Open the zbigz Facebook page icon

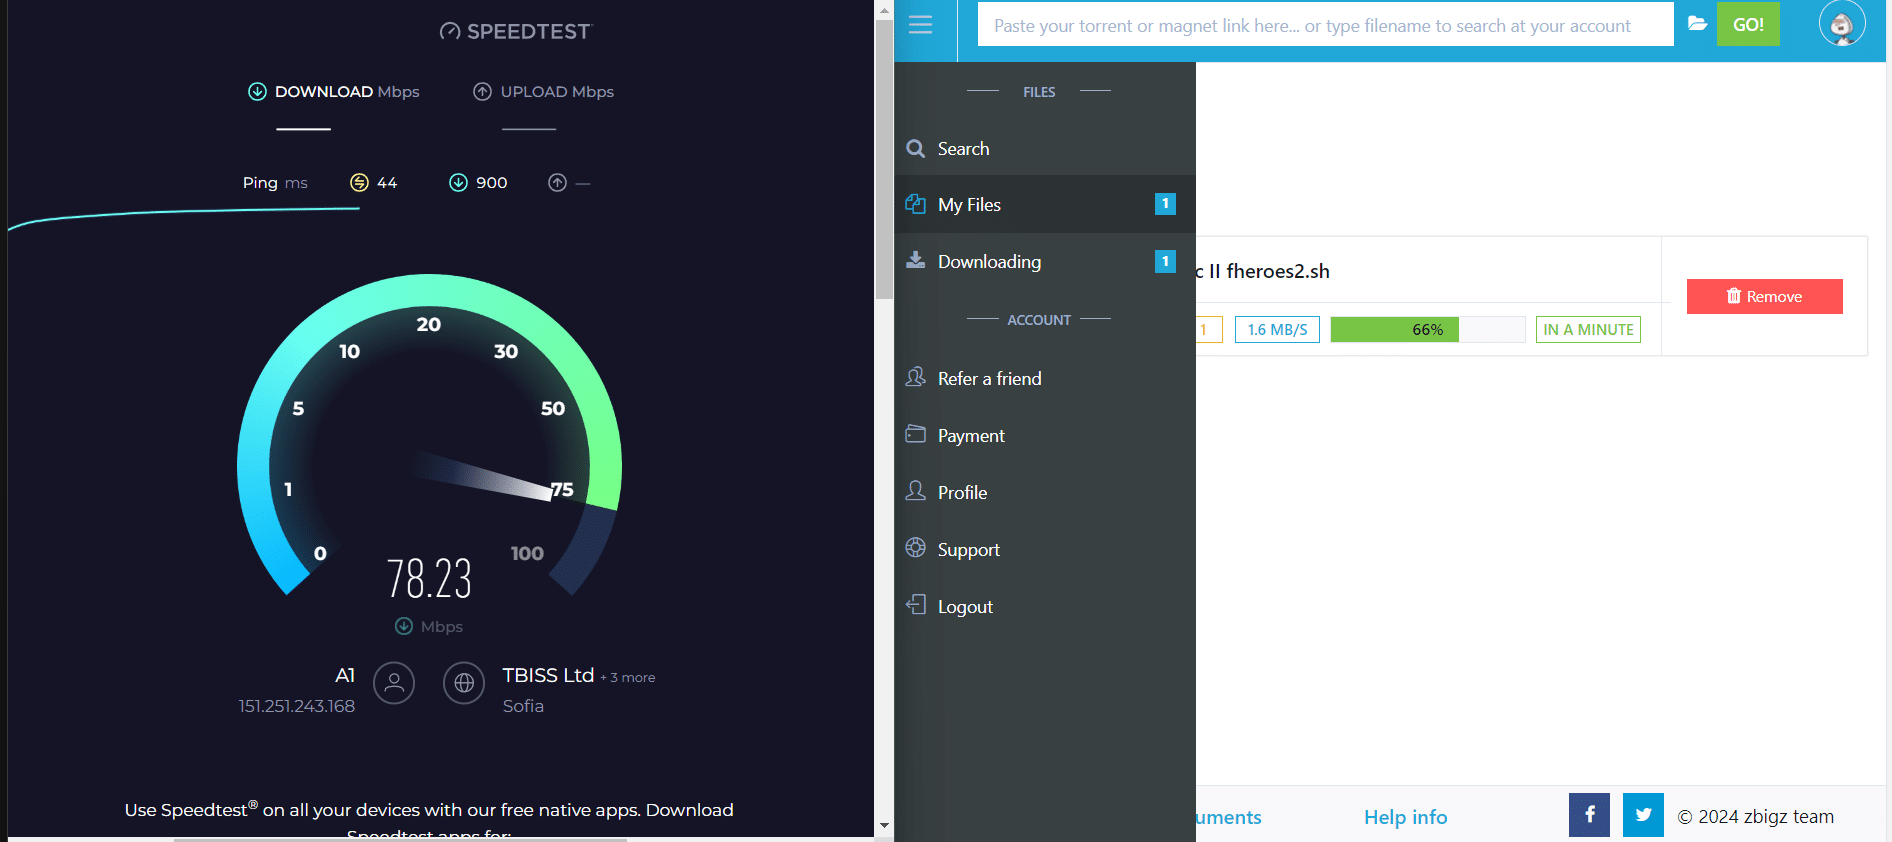coord(1589,815)
